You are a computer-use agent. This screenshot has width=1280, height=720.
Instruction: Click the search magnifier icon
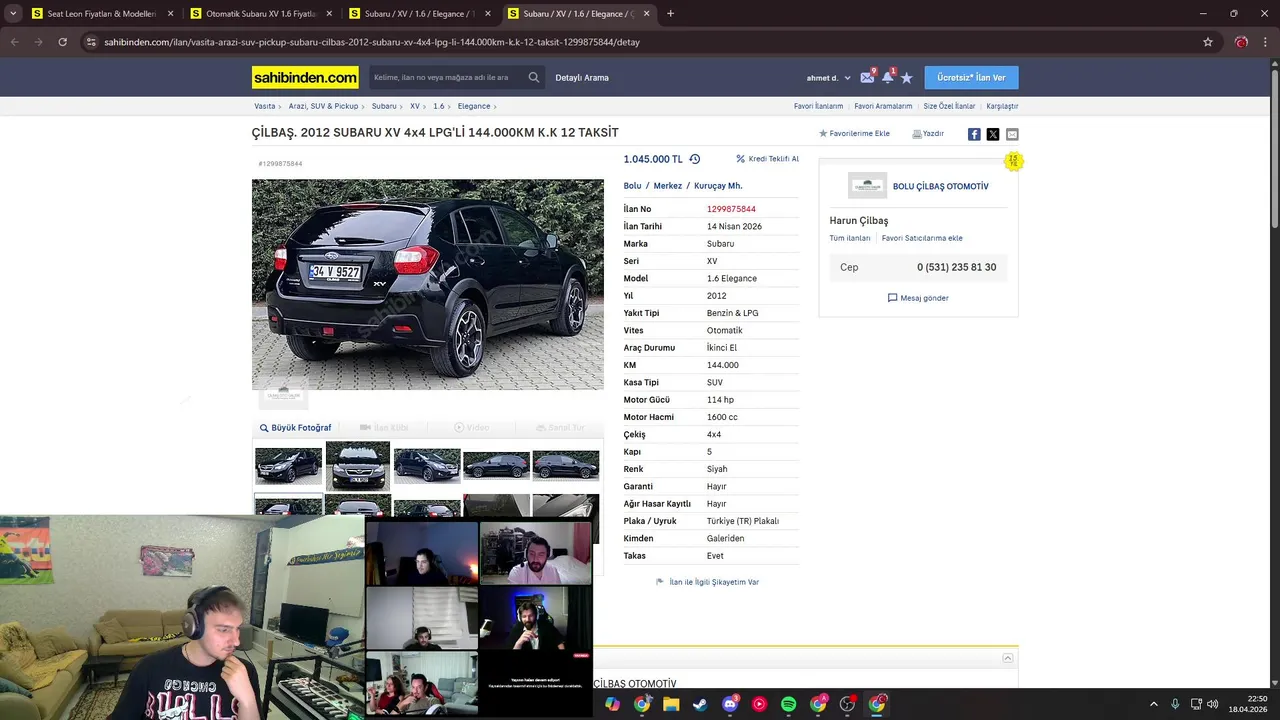(x=534, y=77)
